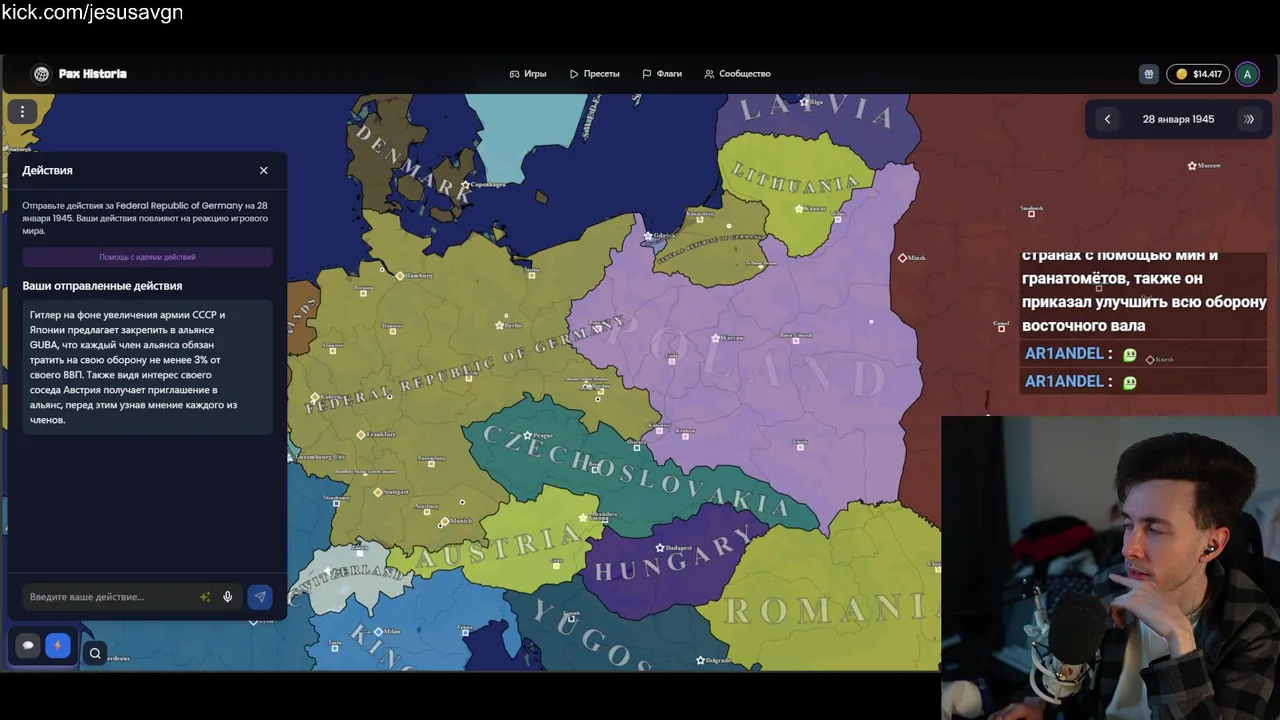Viewport: 1280px width, 720px height.
Task: Open the $14.417 coin balance
Action: pos(1198,74)
